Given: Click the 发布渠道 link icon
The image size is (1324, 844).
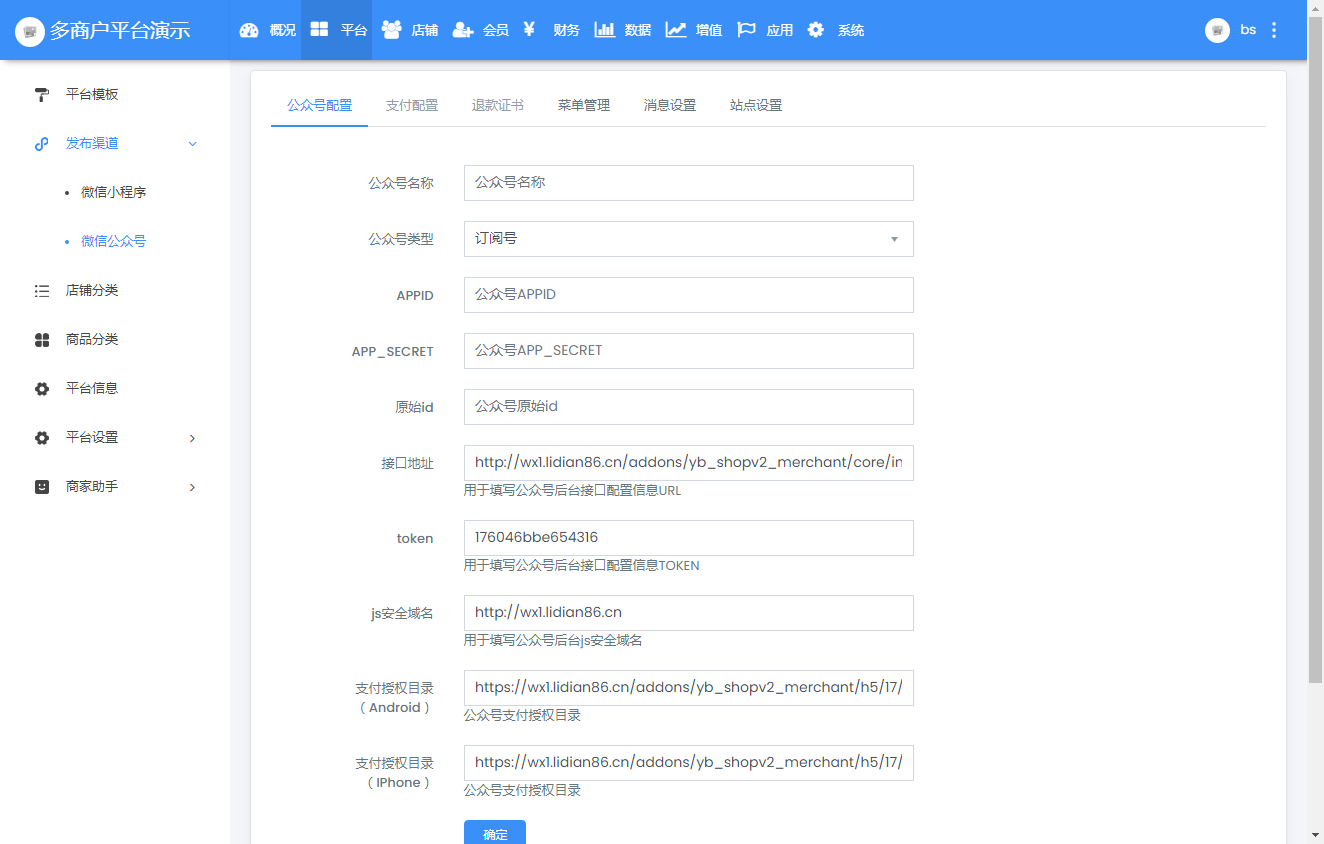Looking at the screenshot, I should 42,143.
